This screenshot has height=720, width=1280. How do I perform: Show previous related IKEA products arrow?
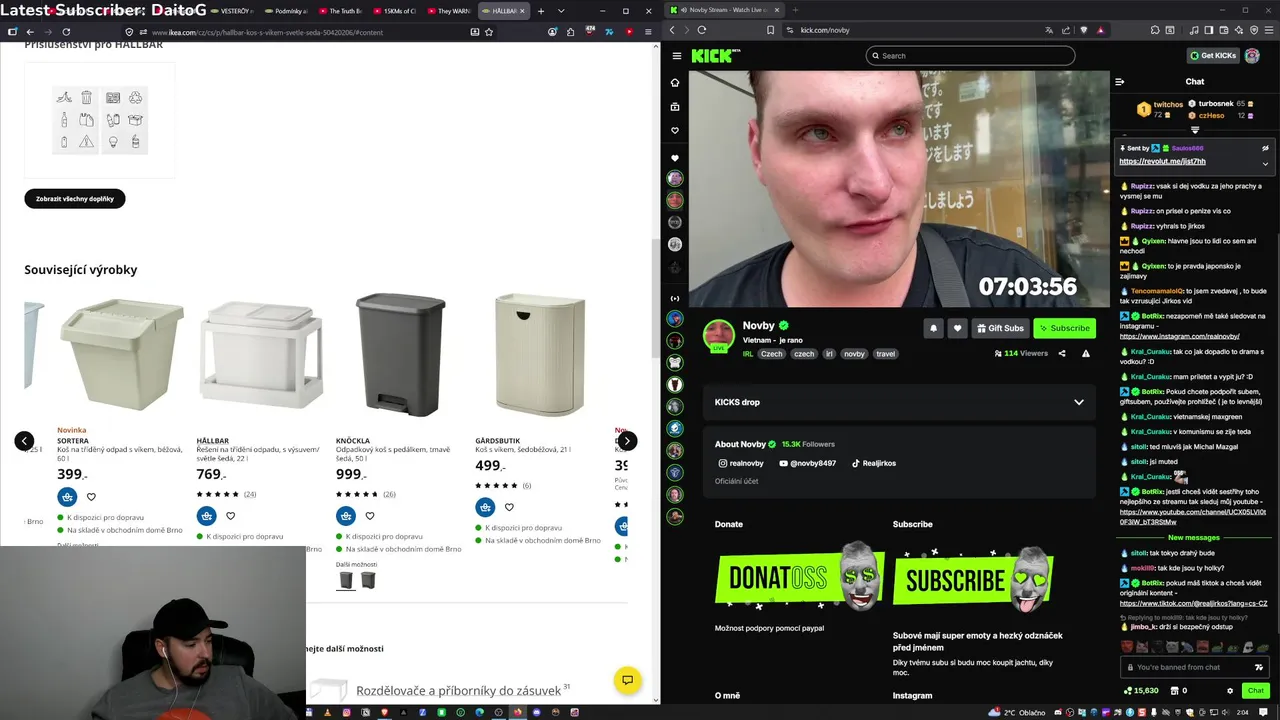pos(24,440)
